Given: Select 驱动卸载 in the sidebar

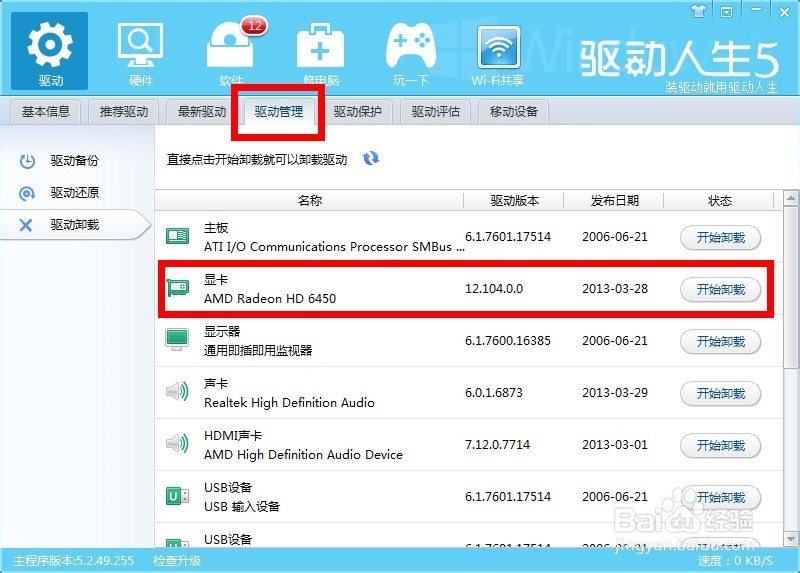Looking at the screenshot, I should coord(74,225).
